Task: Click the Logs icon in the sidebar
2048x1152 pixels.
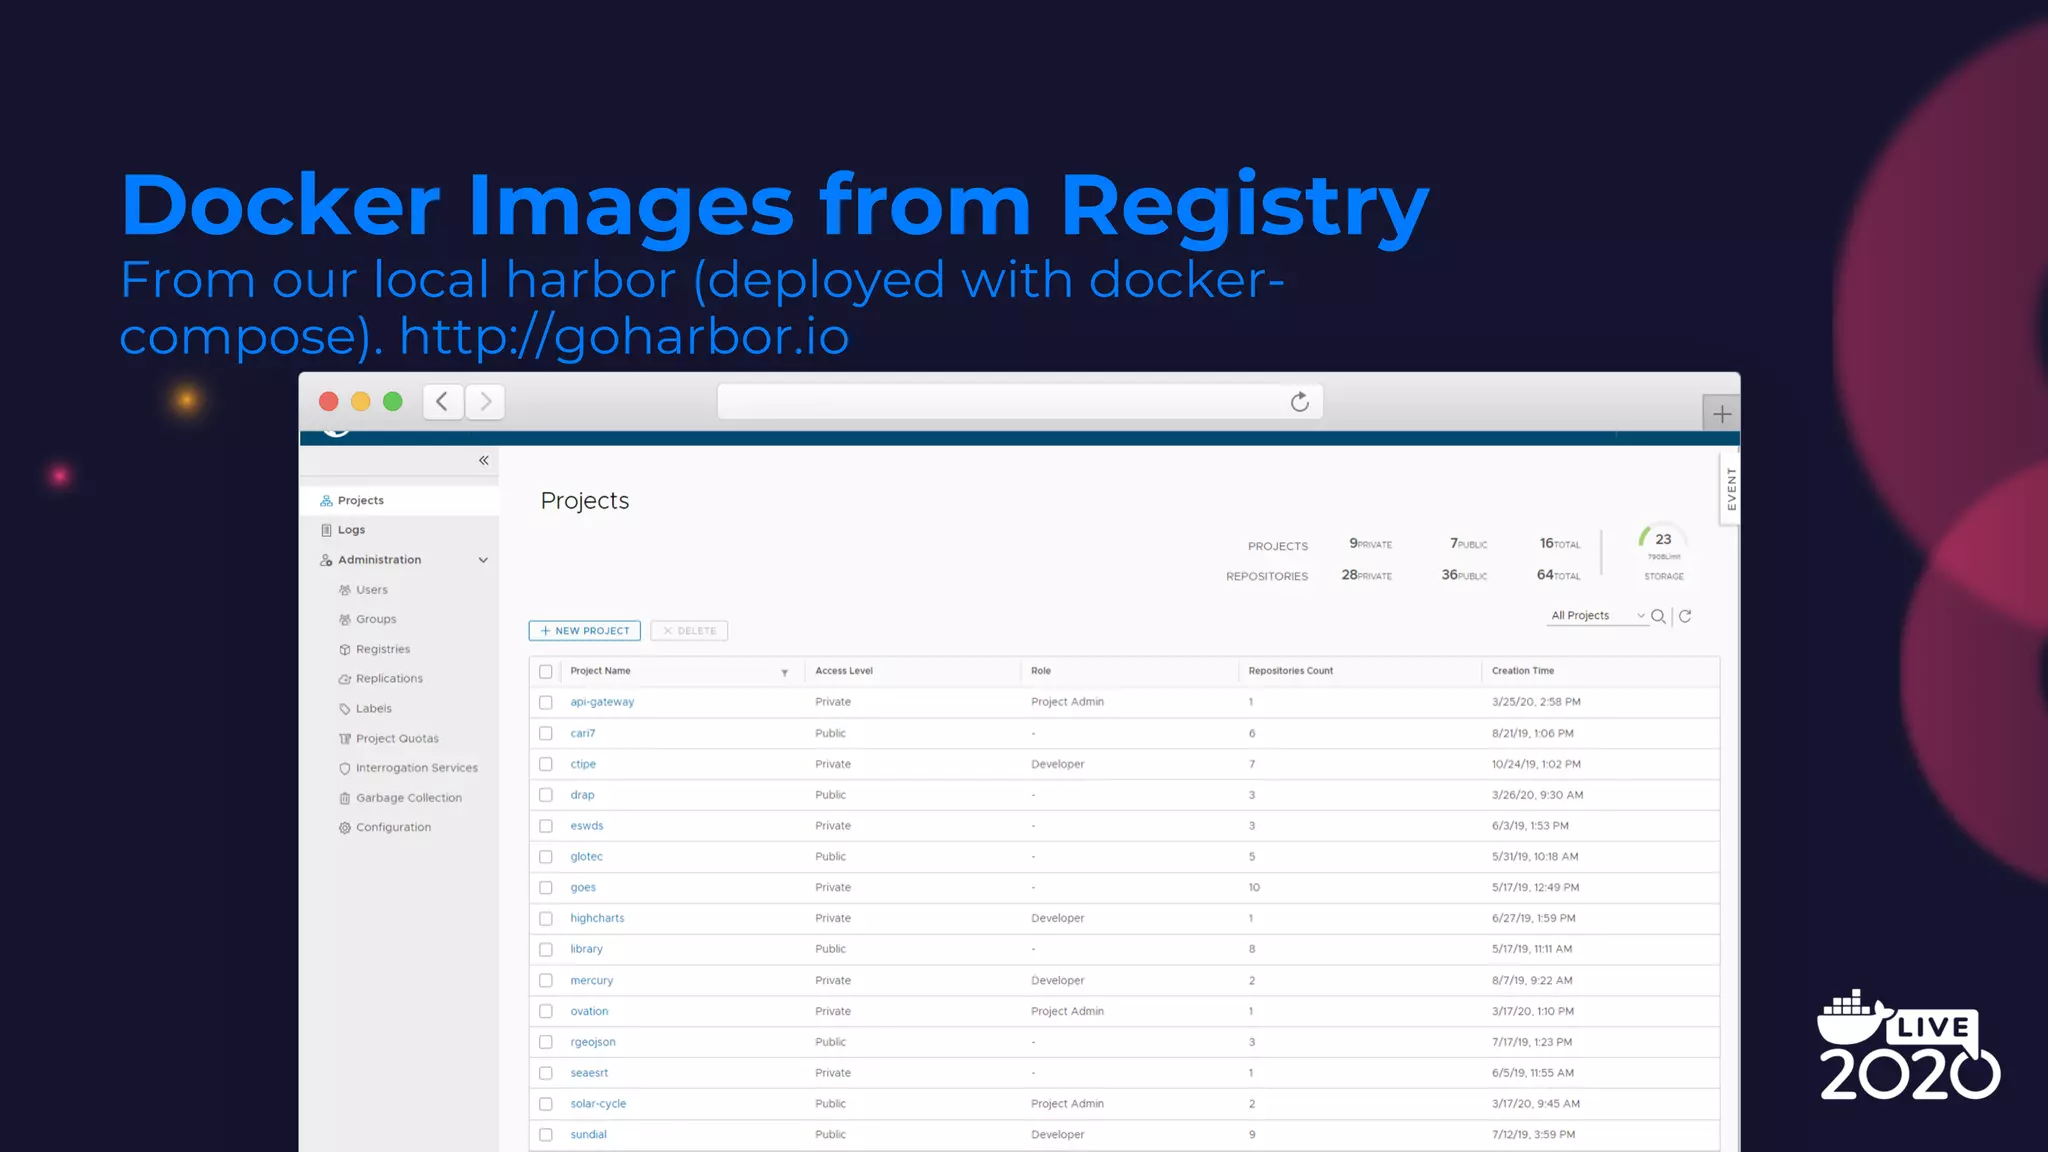Action: (x=326, y=530)
